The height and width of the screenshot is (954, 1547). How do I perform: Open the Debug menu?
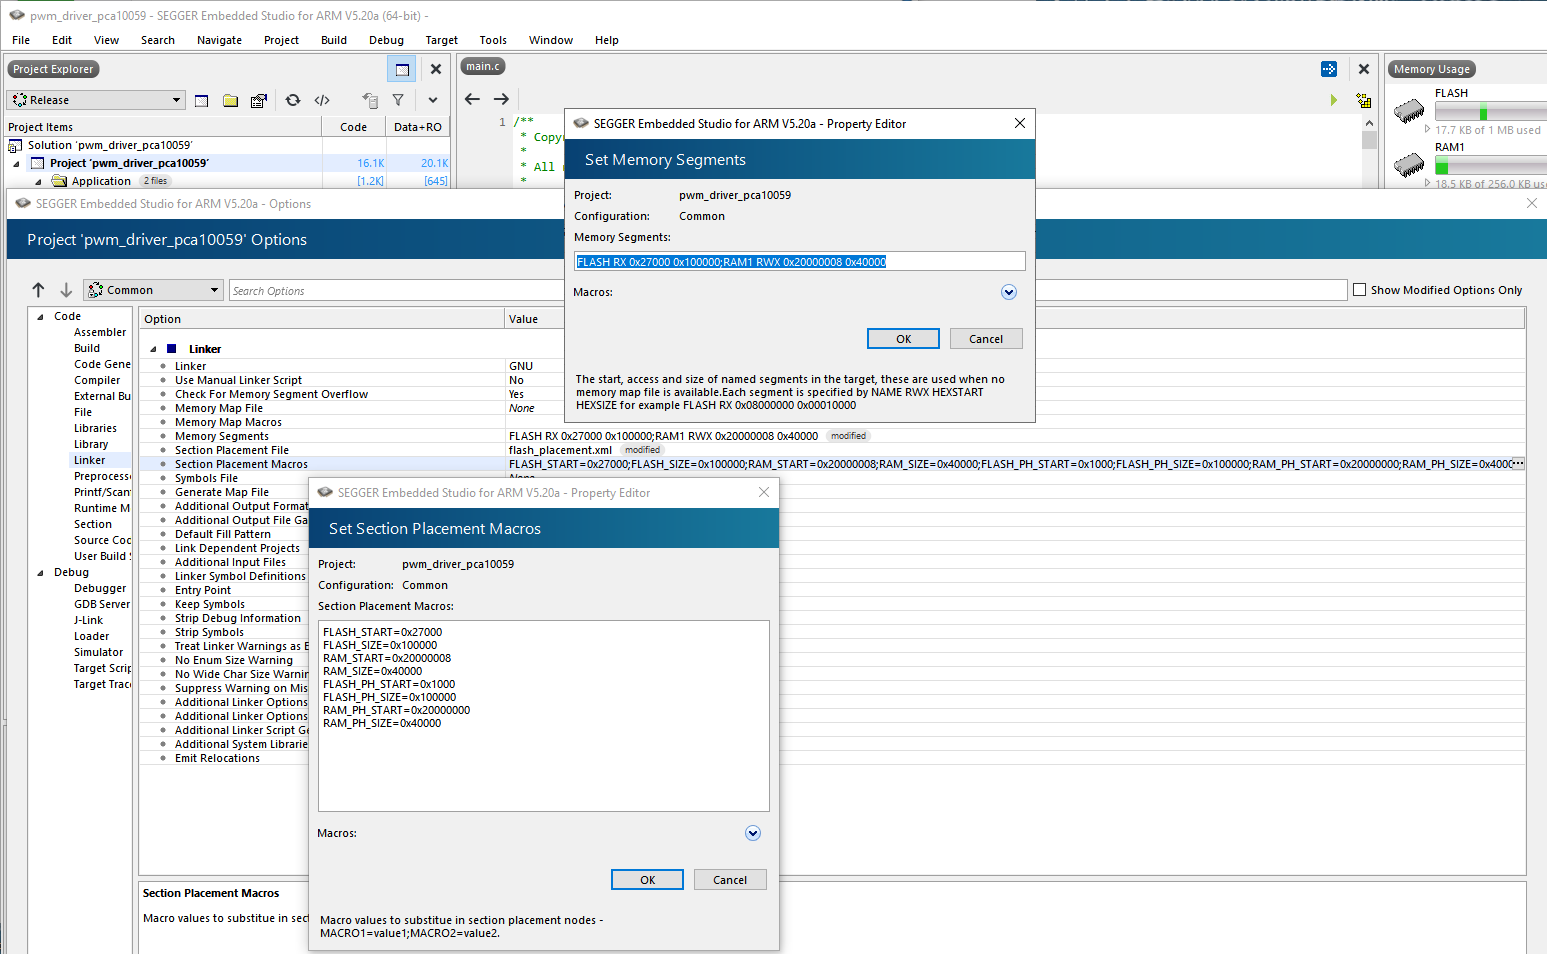386,40
